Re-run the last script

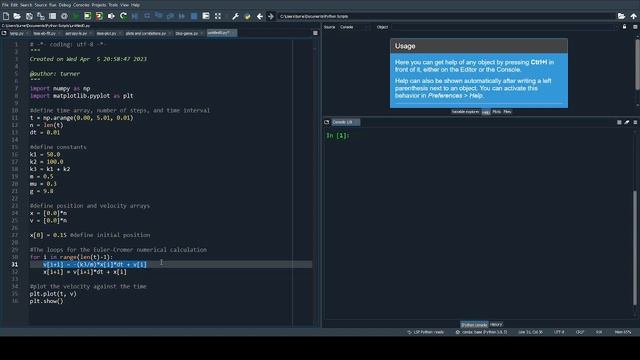(x=123, y=16)
